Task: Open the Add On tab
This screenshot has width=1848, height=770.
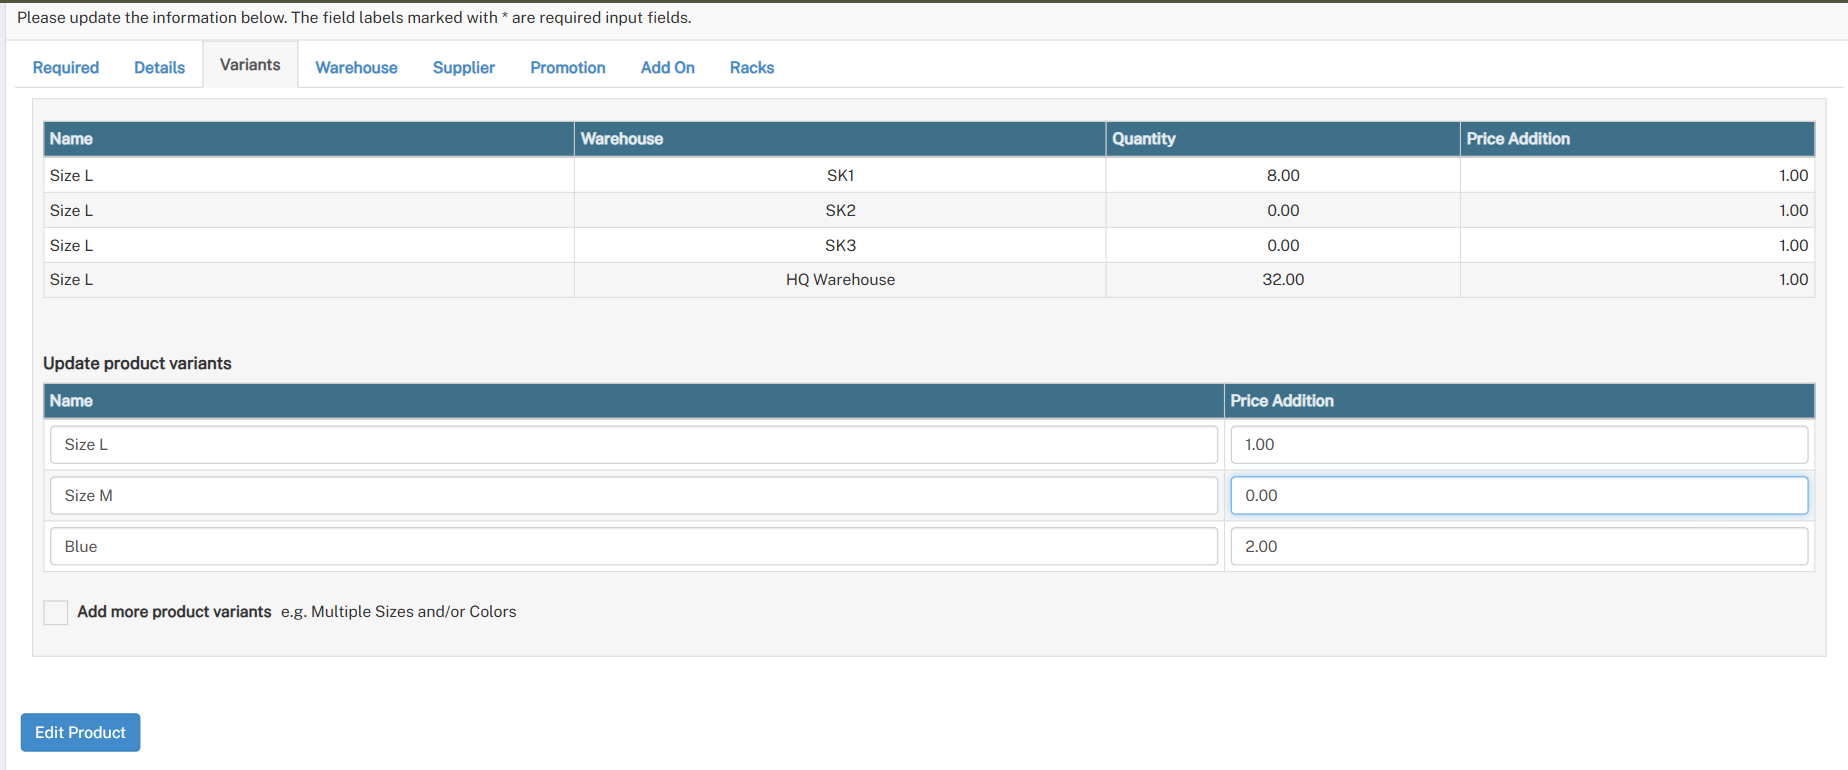Action: click(x=667, y=67)
